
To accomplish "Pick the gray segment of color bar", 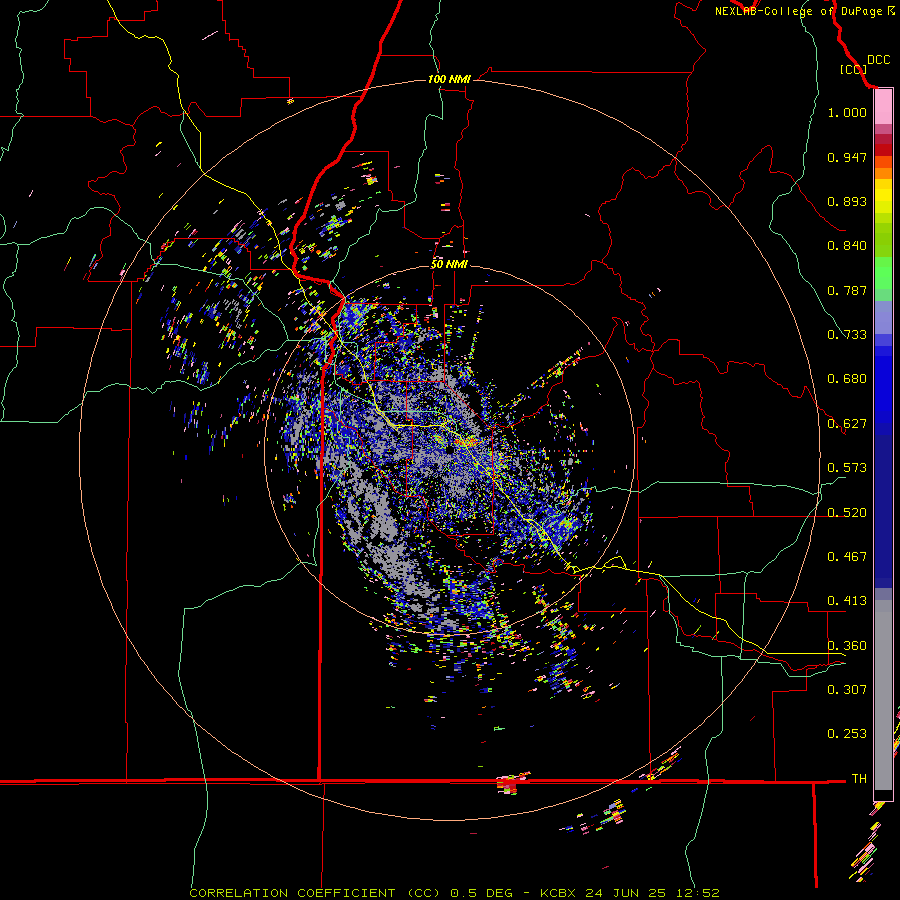I will tap(883, 695).
